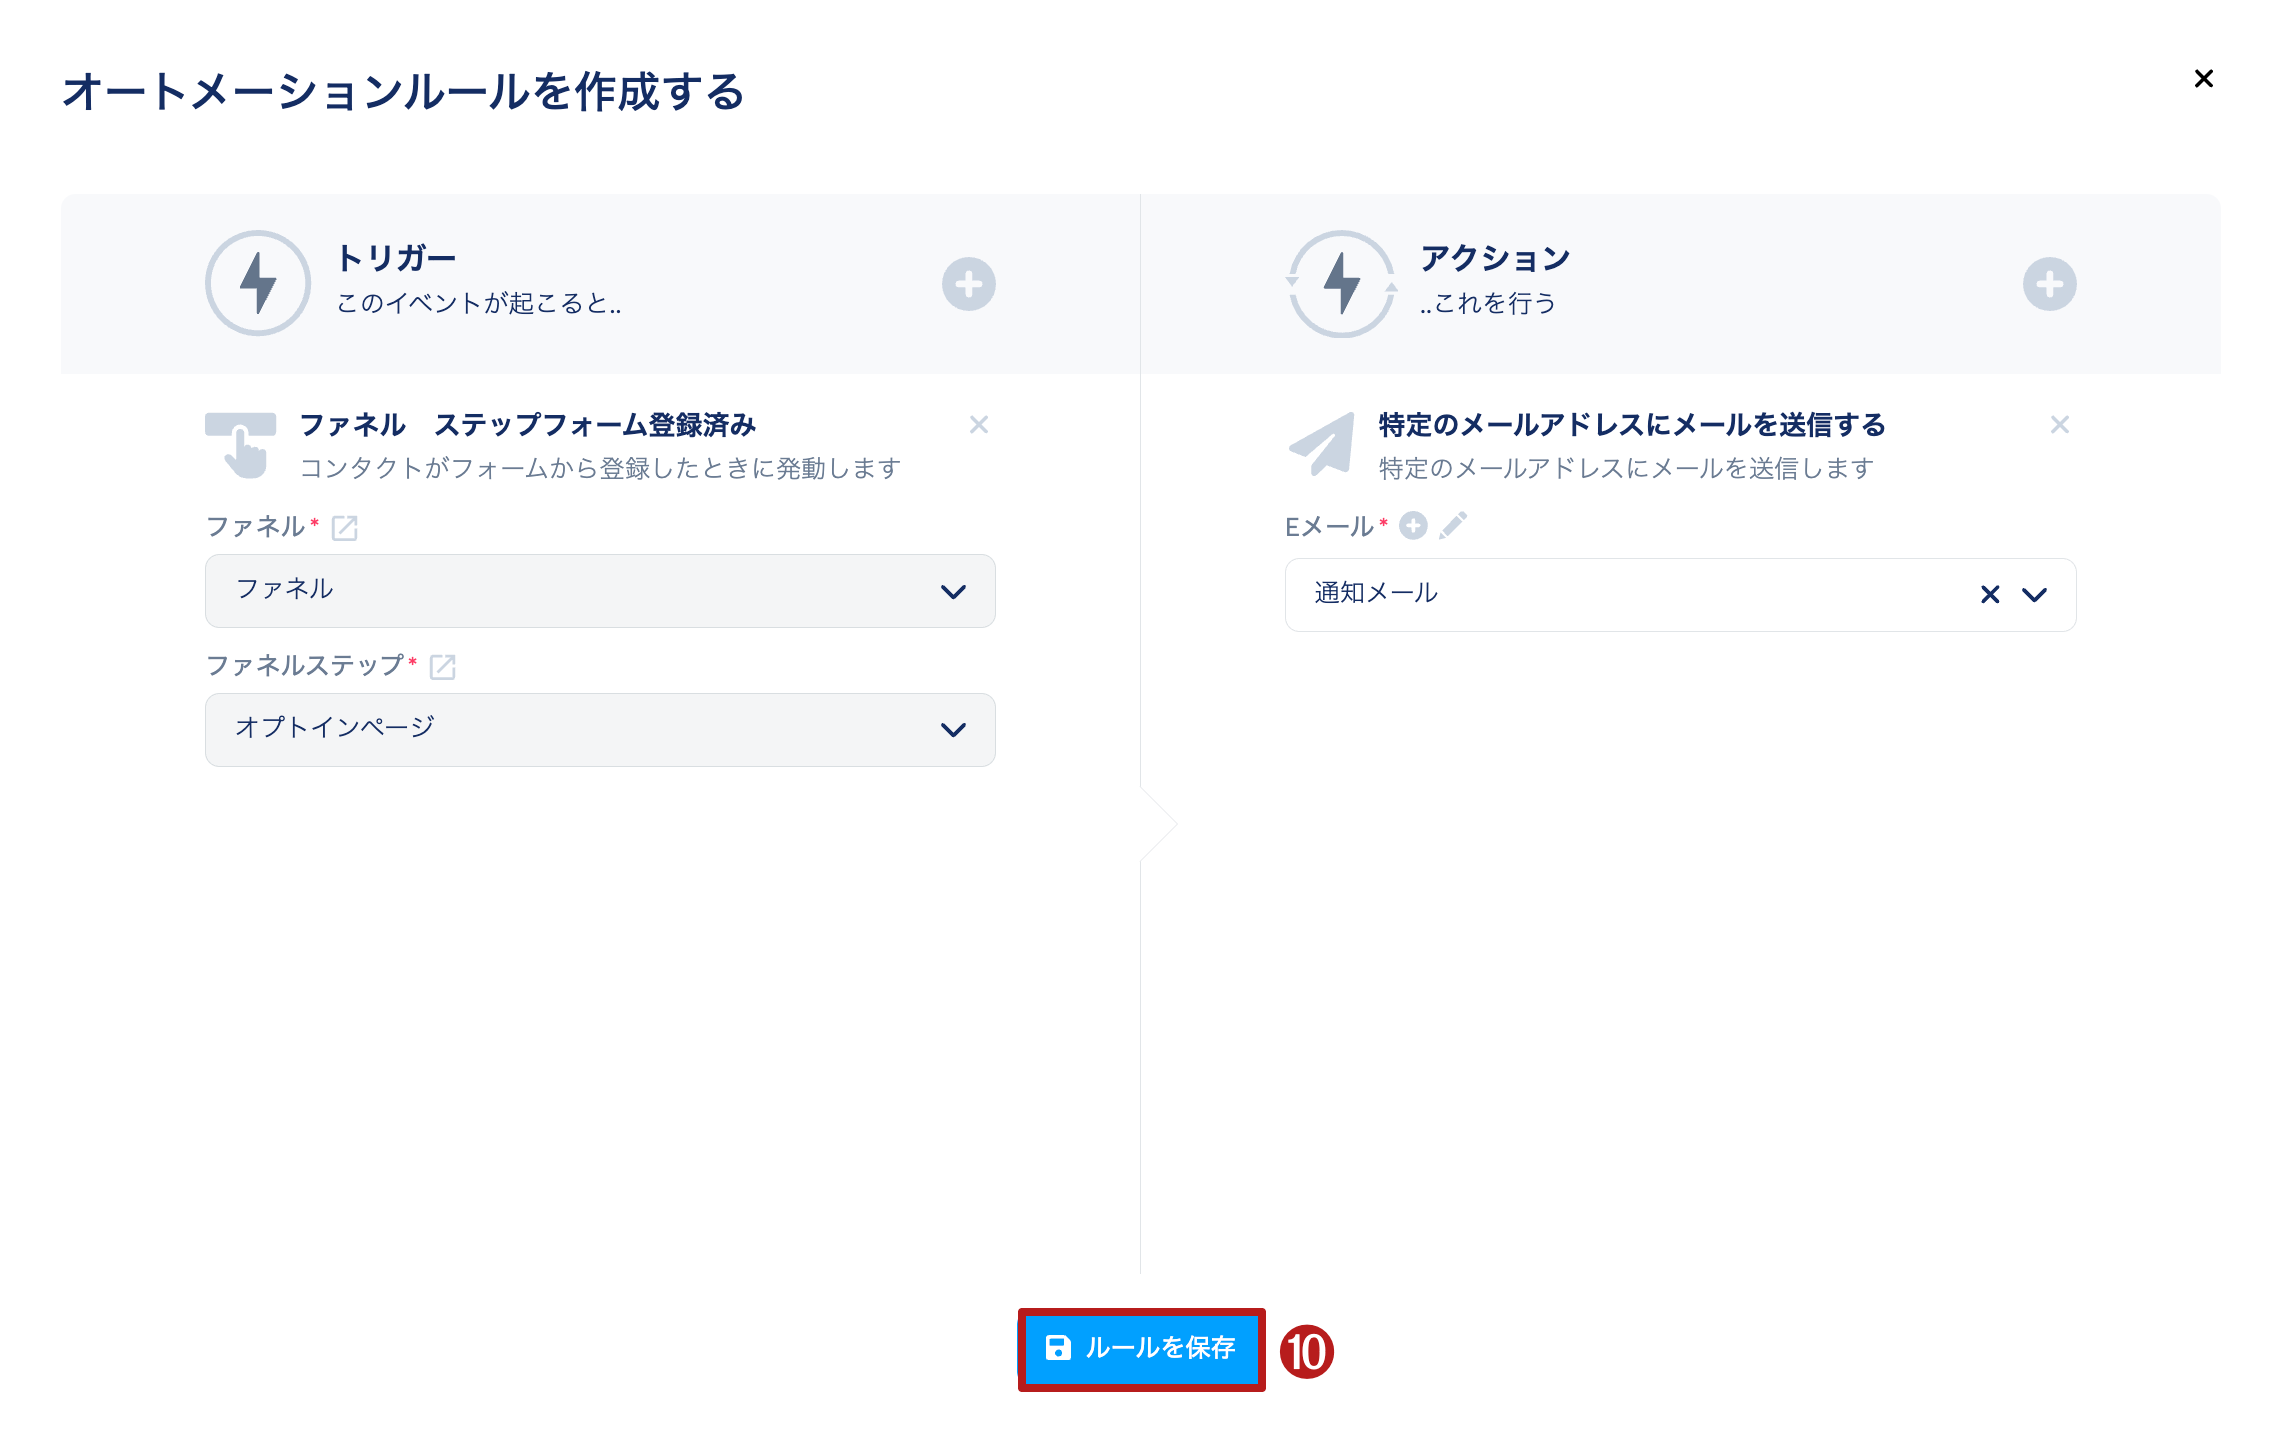2284x1452 pixels.
Task: Open the funnel step external link icon
Action: (442, 667)
